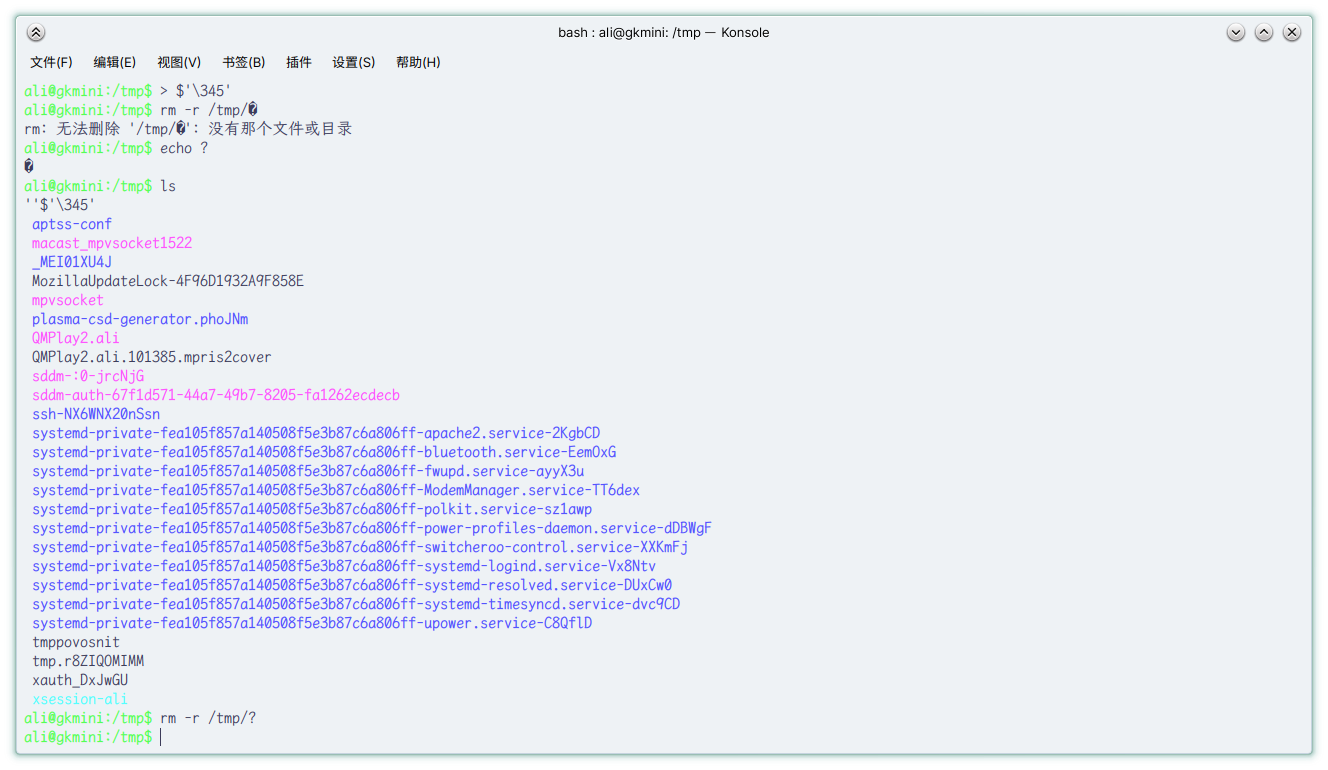Click the QMPlay2.ali.101385.mpris2cover file name
1328x770 pixels.
152,357
